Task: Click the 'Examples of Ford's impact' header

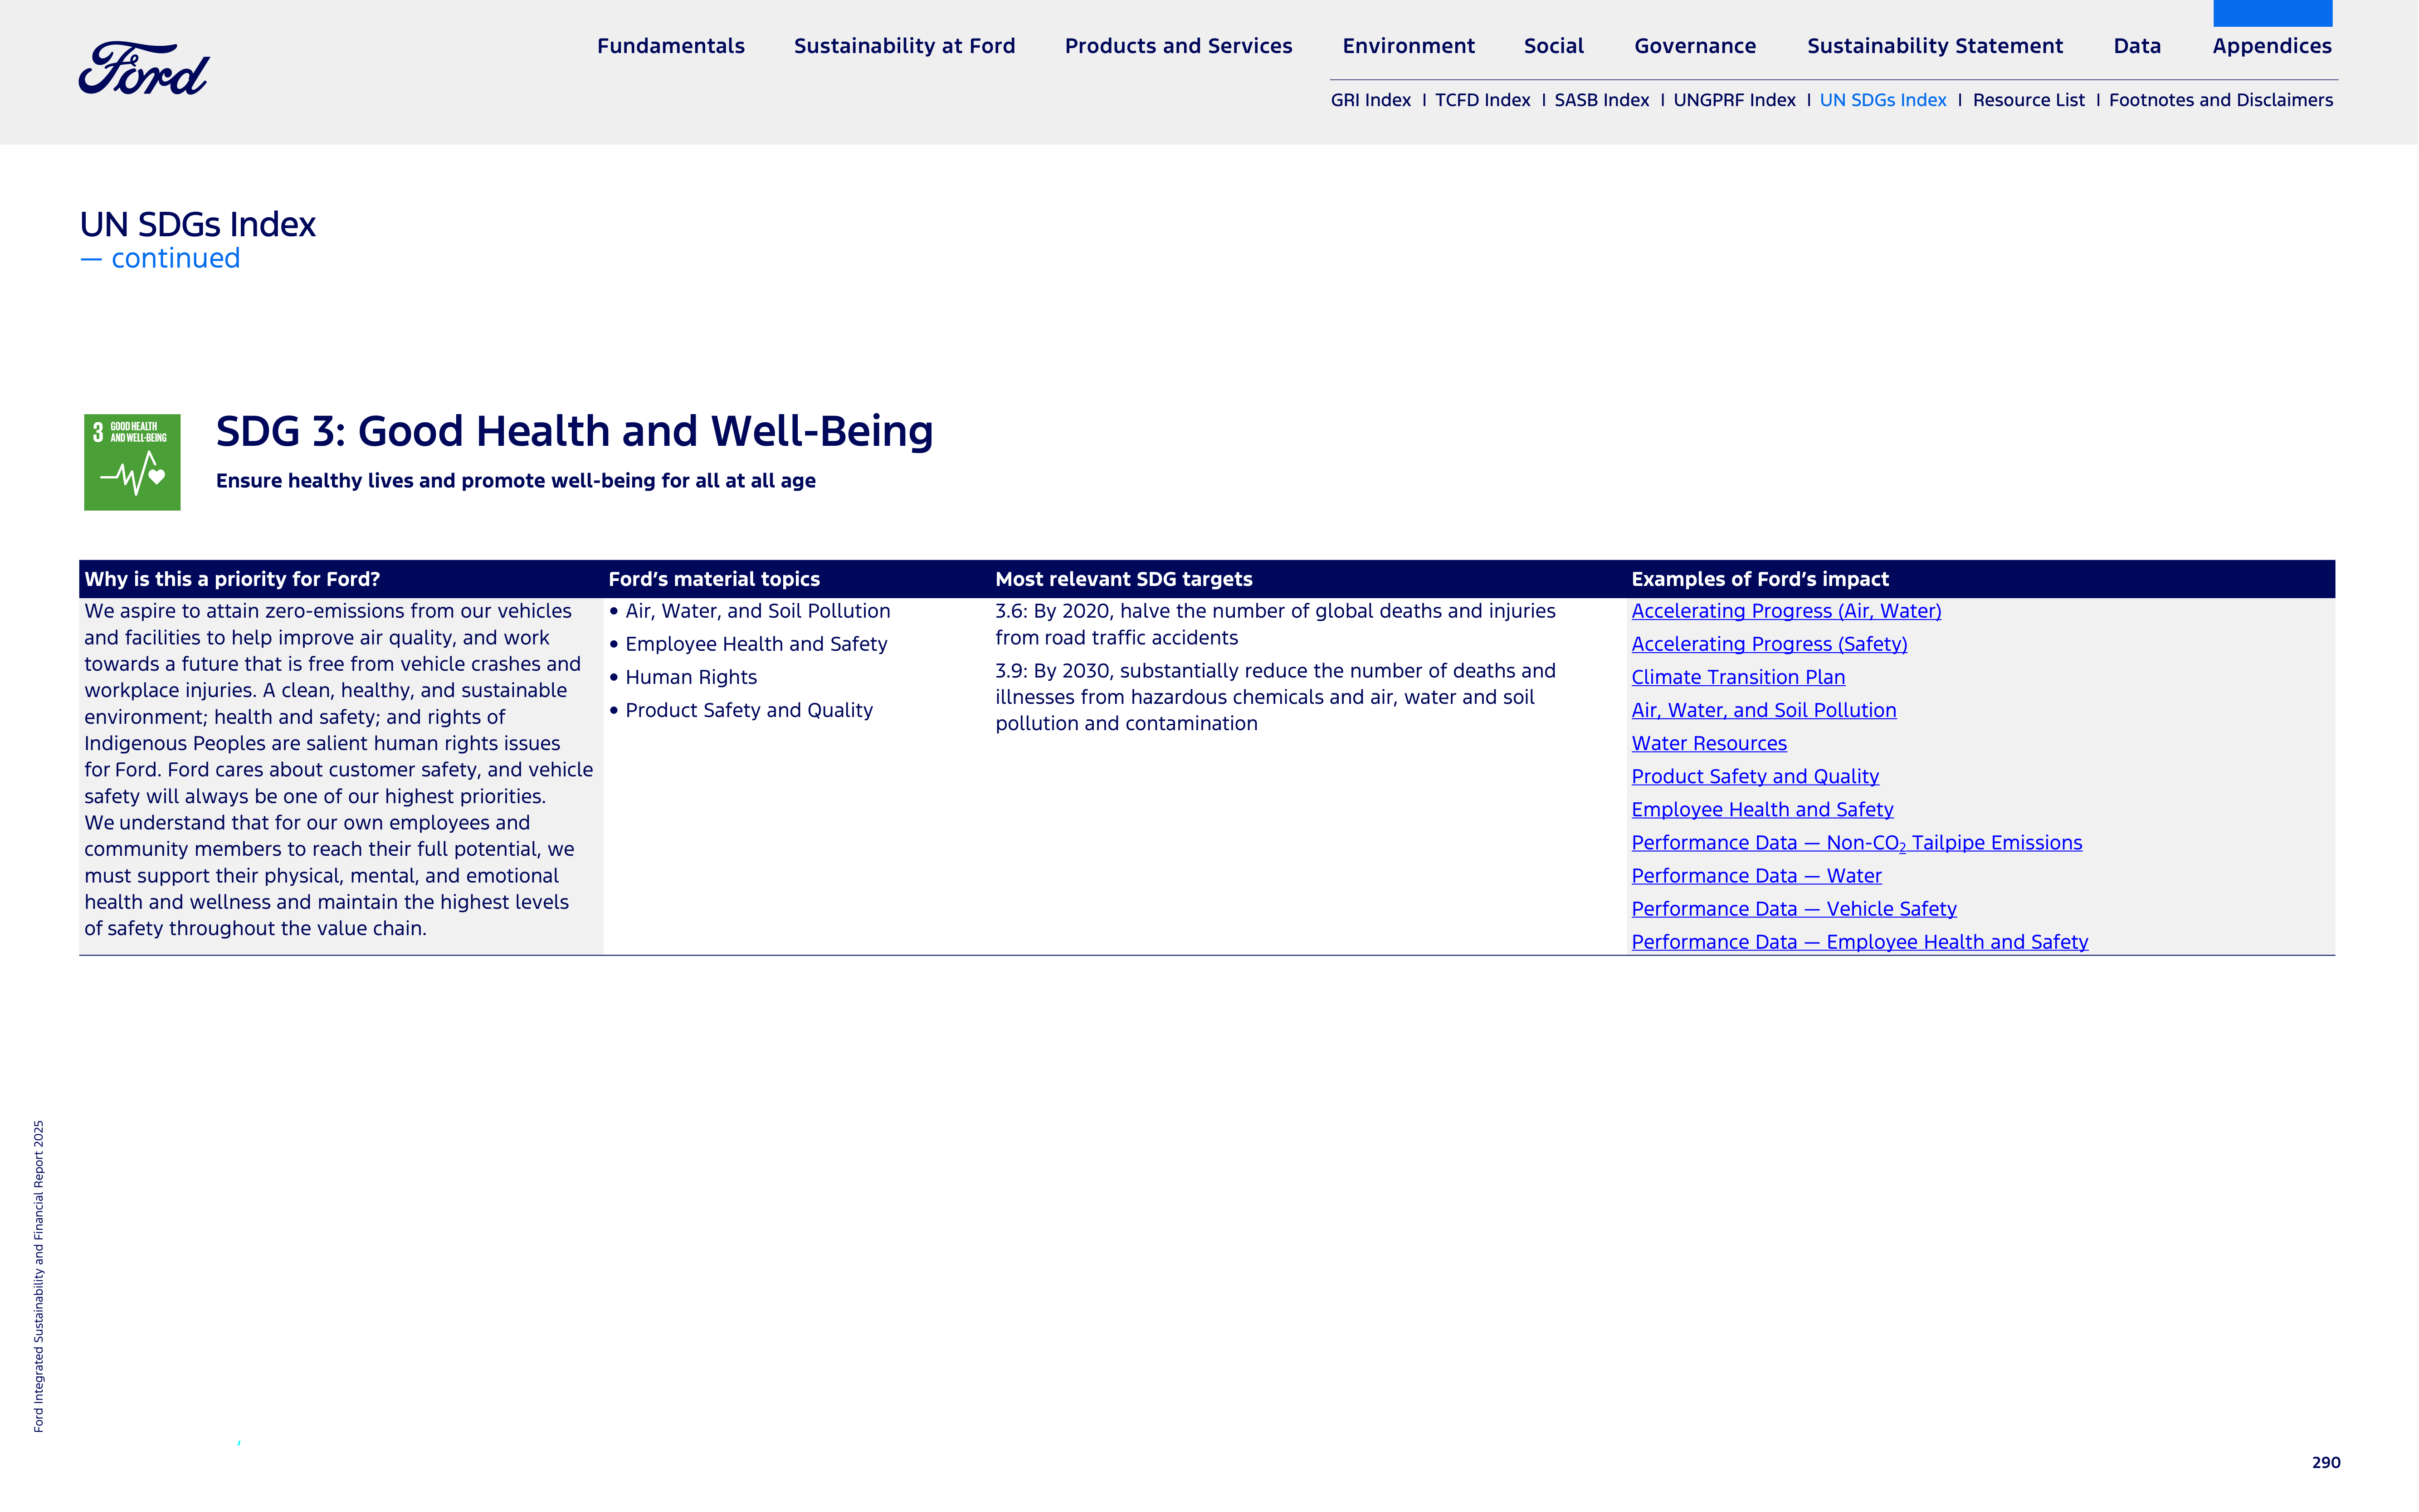Action: [1760, 579]
